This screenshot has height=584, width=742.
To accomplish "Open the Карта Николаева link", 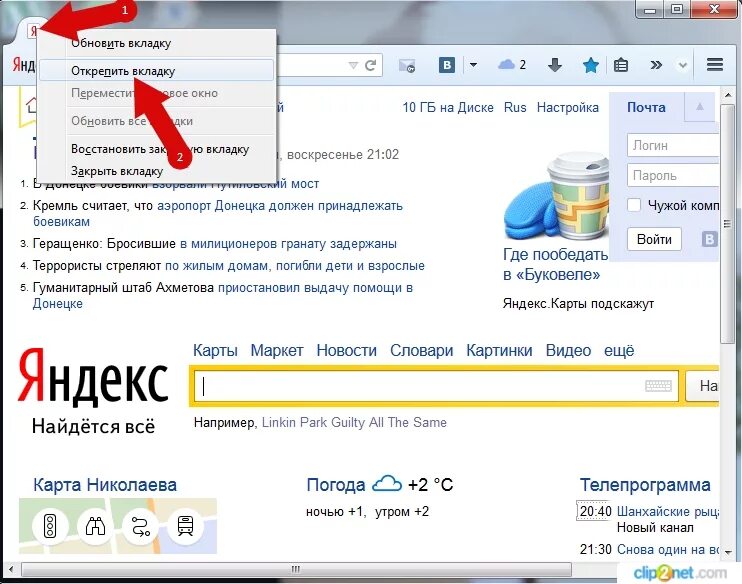I will (105, 485).
